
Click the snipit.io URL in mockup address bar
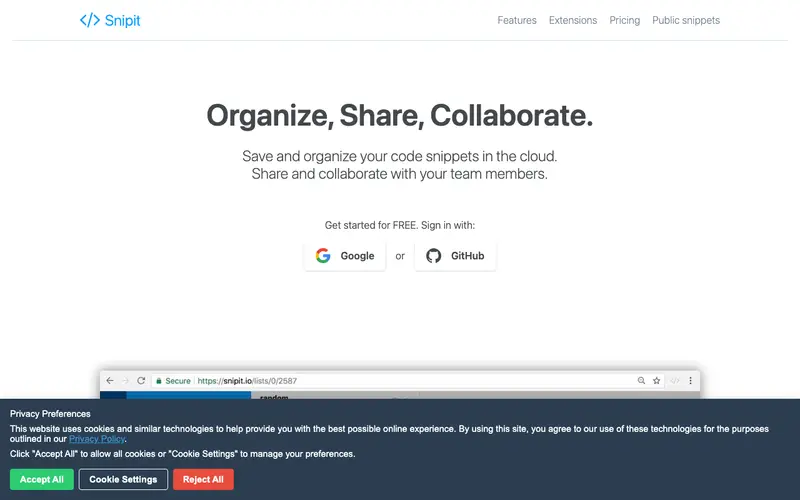click(247, 381)
